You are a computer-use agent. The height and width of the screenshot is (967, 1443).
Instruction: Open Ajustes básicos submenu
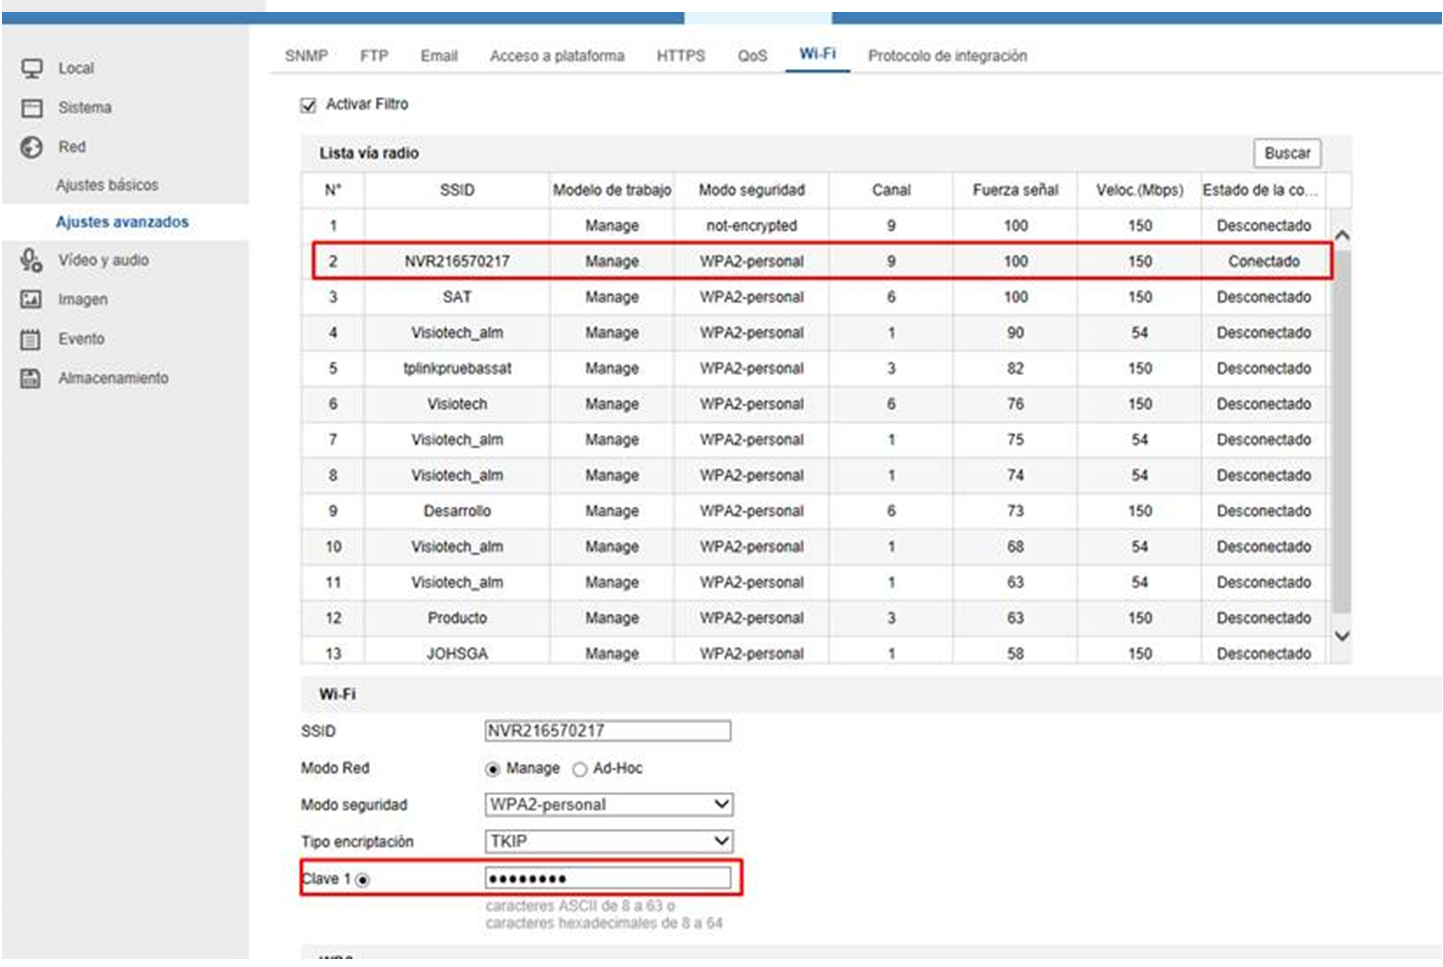(x=107, y=185)
